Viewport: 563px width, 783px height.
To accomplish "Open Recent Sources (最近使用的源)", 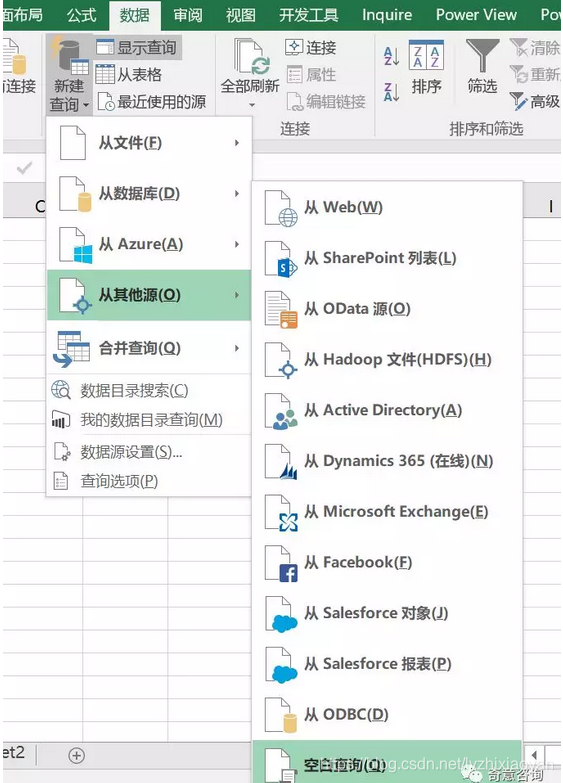I will (x=152, y=102).
